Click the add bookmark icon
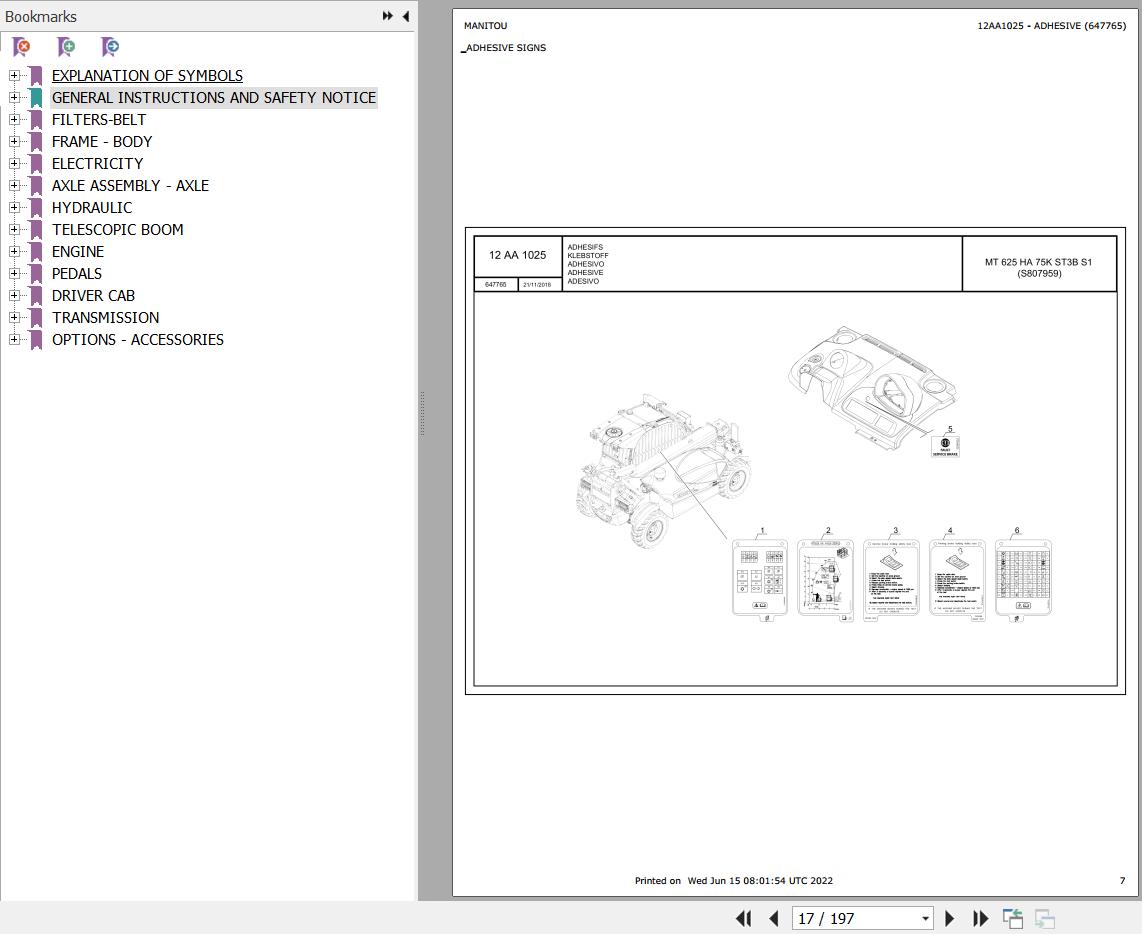The height and width of the screenshot is (934, 1142). point(66,47)
